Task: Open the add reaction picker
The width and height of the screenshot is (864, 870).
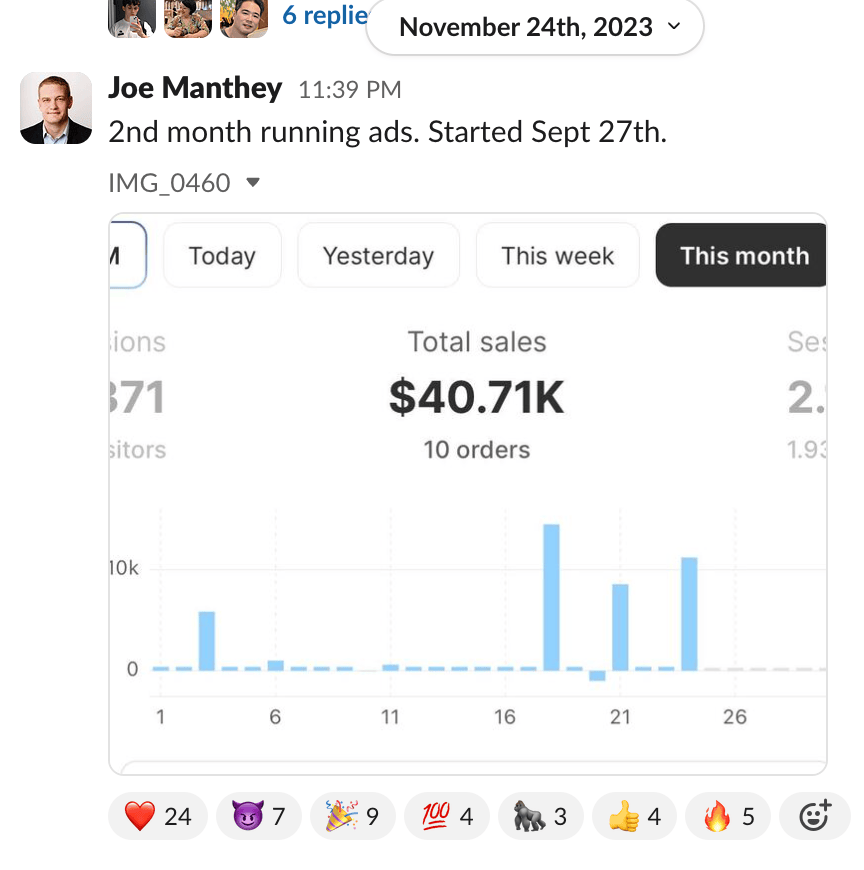Action: pos(815,817)
